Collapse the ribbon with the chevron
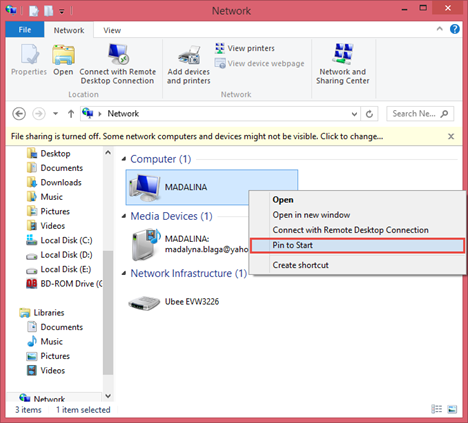Viewport: 468px width, 423px height. 440,29
